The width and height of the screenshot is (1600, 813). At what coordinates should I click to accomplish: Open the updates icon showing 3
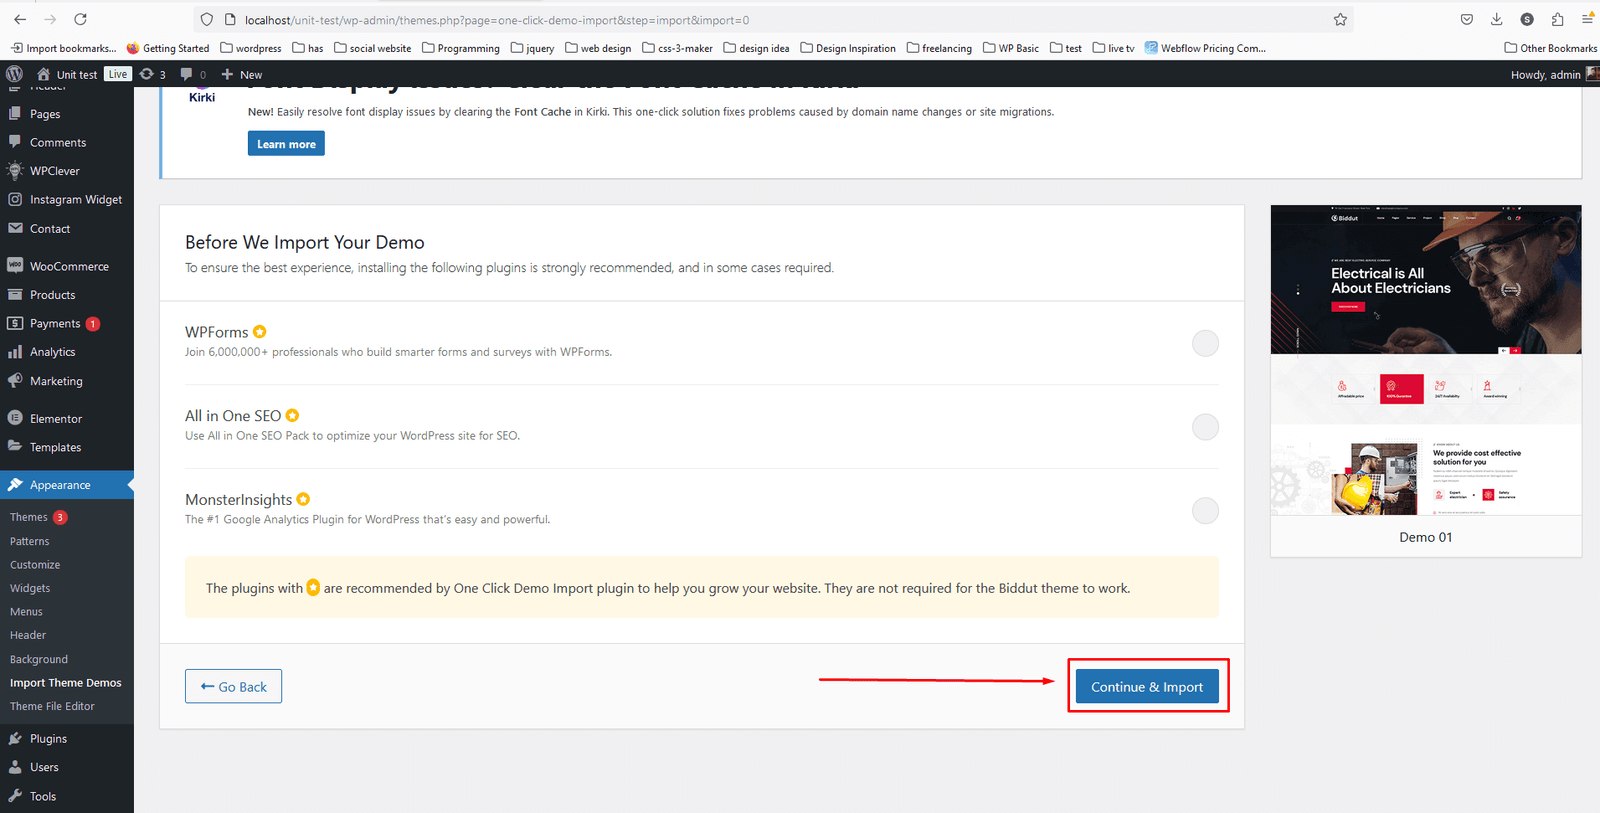point(152,74)
